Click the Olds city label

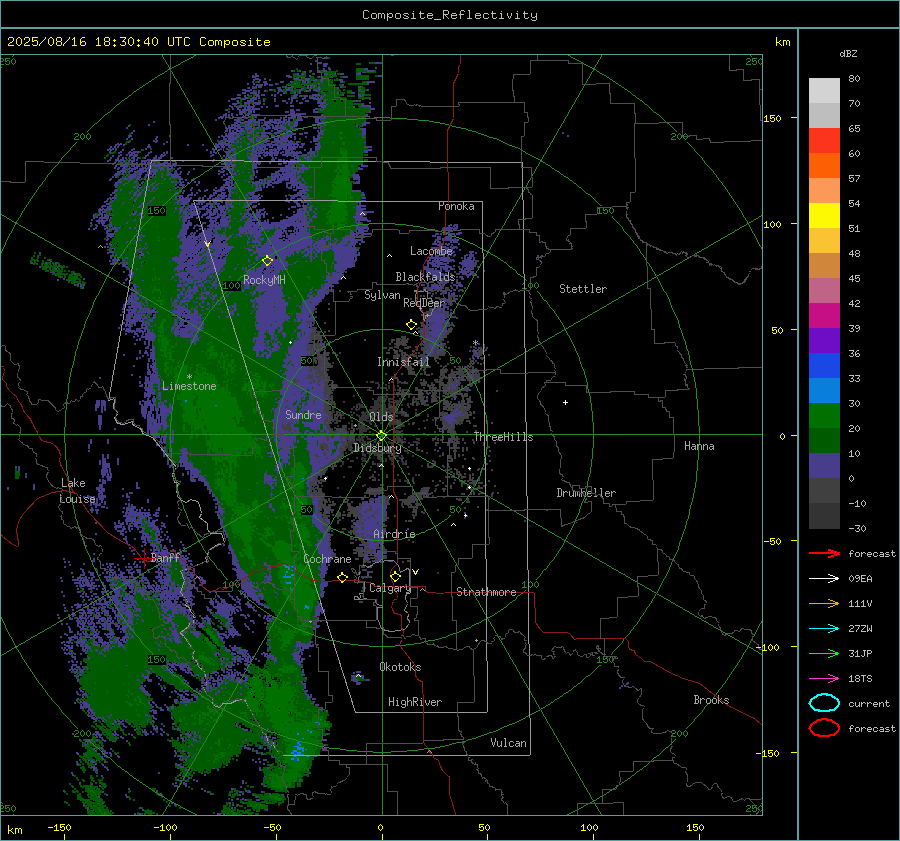click(381, 417)
